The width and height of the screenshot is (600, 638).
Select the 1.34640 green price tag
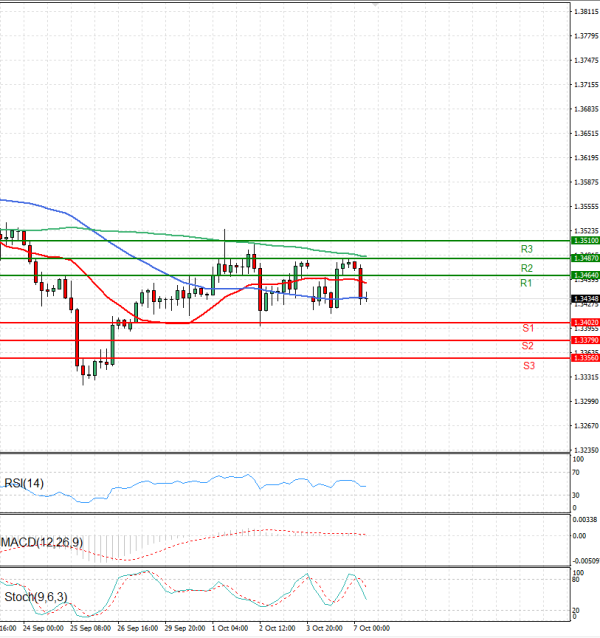coord(584,274)
